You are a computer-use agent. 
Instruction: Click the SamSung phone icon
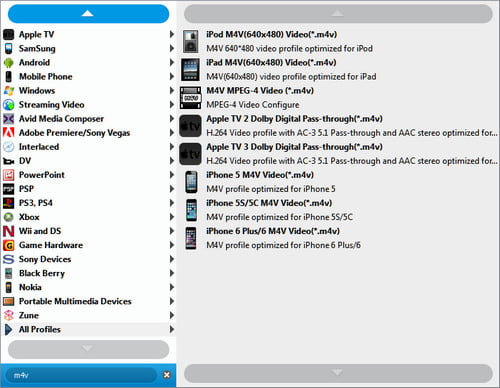9,48
